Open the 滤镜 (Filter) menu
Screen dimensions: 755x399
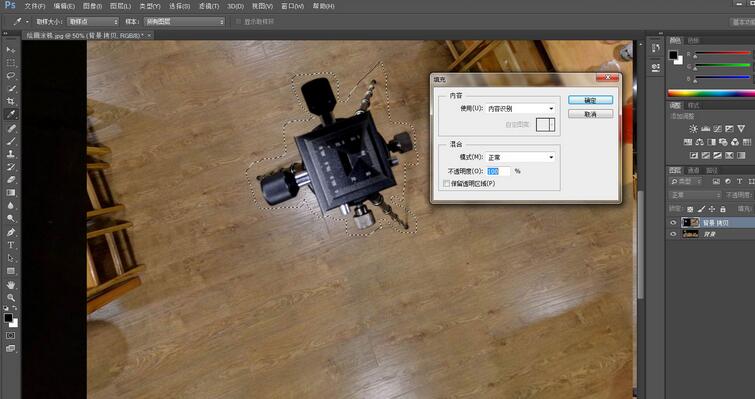pos(208,6)
